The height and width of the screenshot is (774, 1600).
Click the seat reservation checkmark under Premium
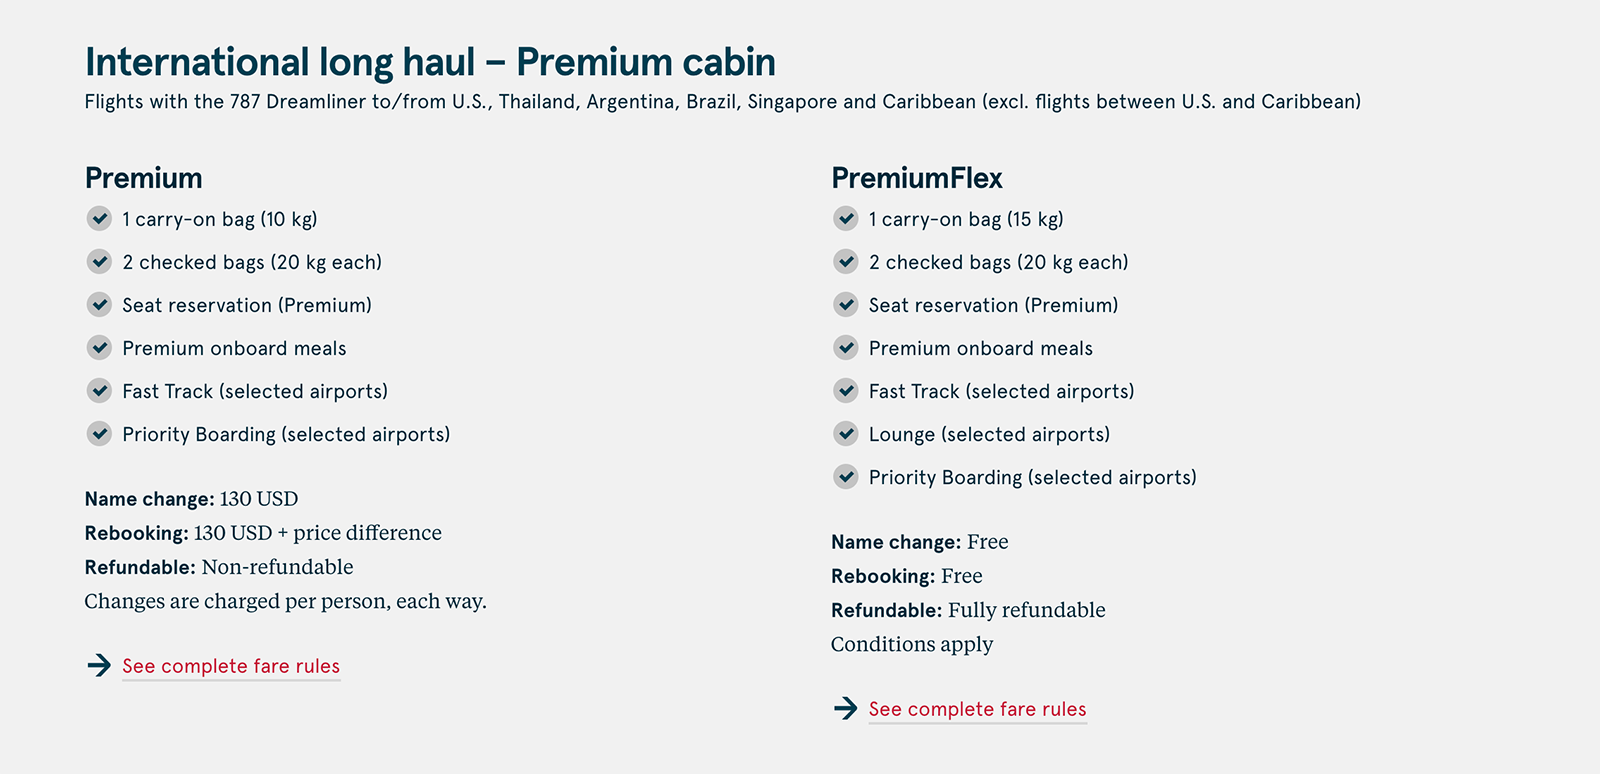tap(99, 304)
